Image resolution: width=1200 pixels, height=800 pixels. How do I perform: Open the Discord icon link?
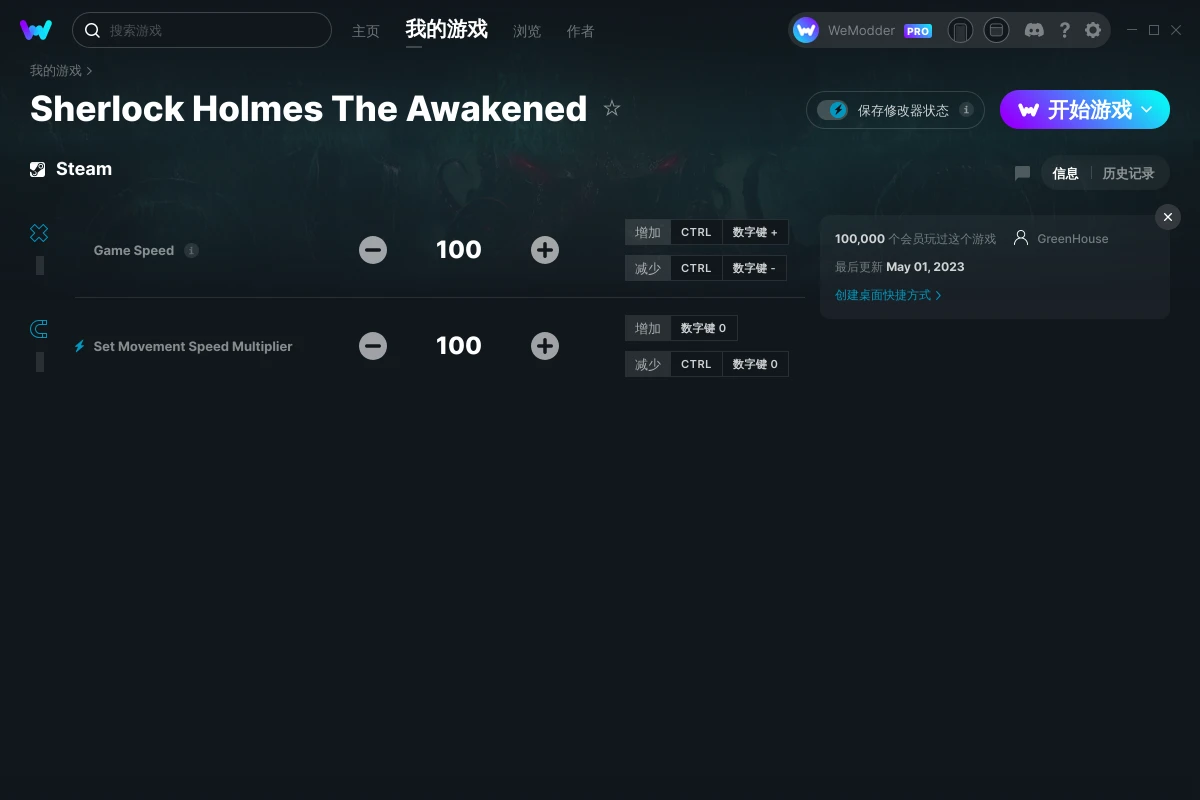coord(1035,30)
